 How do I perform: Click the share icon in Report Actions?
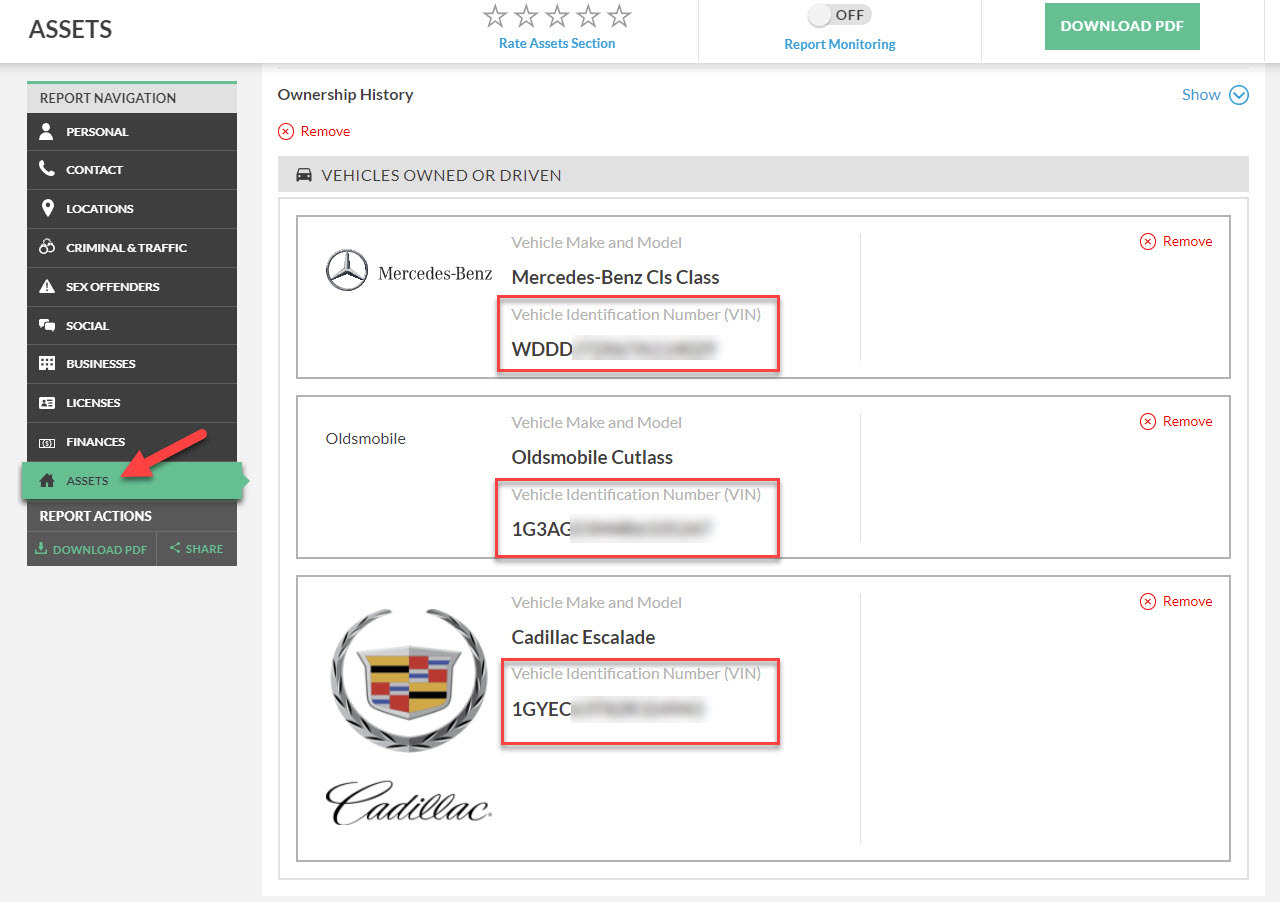(175, 548)
